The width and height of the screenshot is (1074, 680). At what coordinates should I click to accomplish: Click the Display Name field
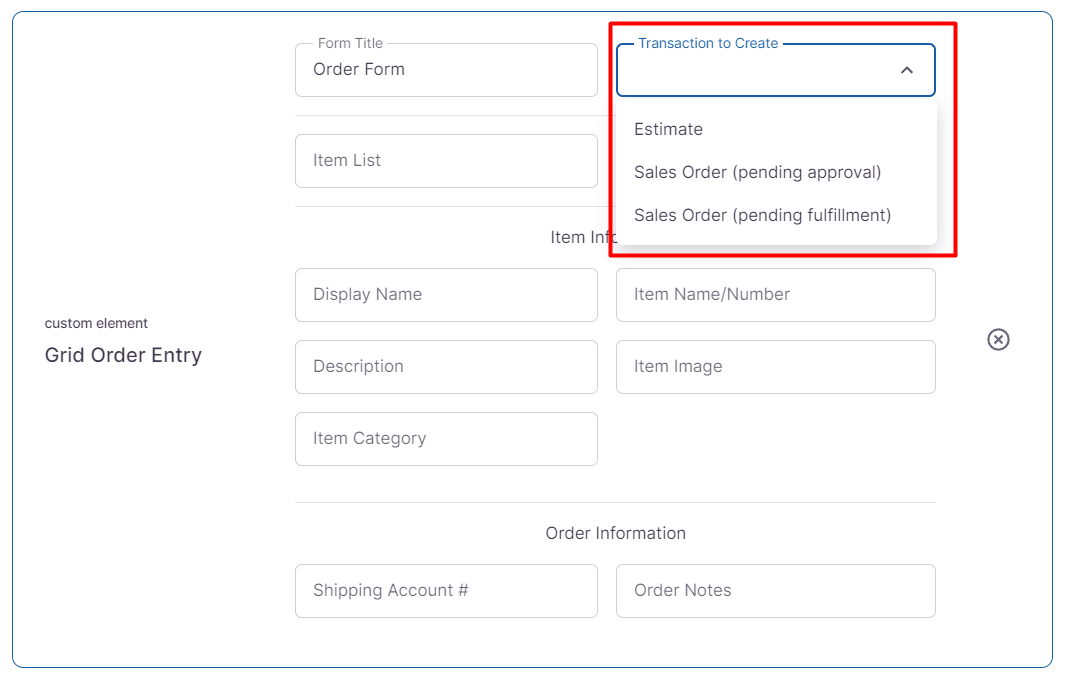[x=446, y=295]
